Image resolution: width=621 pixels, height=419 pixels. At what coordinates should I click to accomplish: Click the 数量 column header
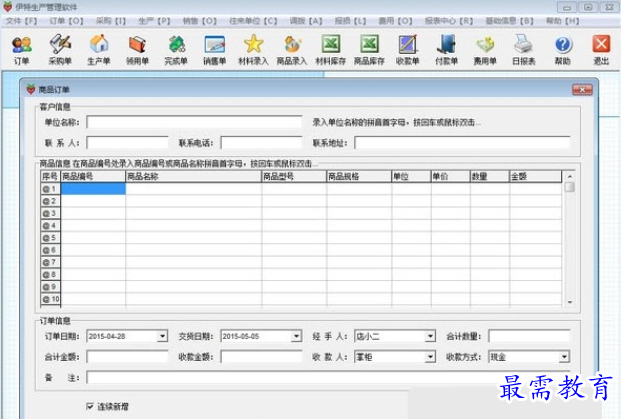490,176
